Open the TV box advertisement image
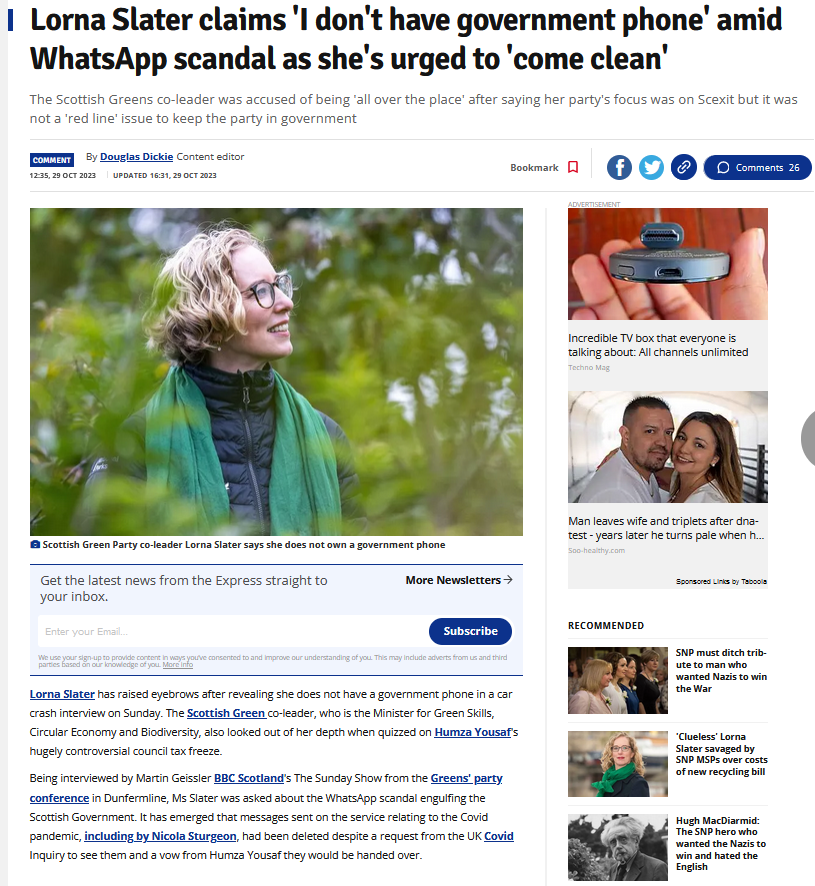This screenshot has width=815, height=886. click(667, 263)
